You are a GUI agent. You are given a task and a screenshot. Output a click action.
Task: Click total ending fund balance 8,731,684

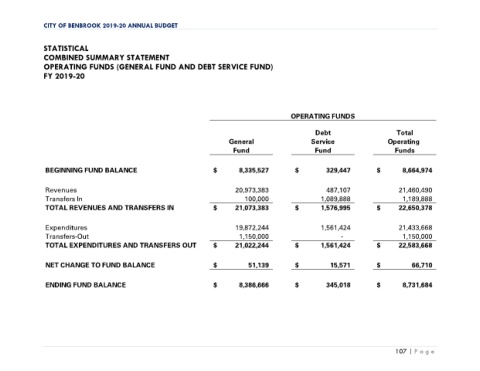(417, 285)
